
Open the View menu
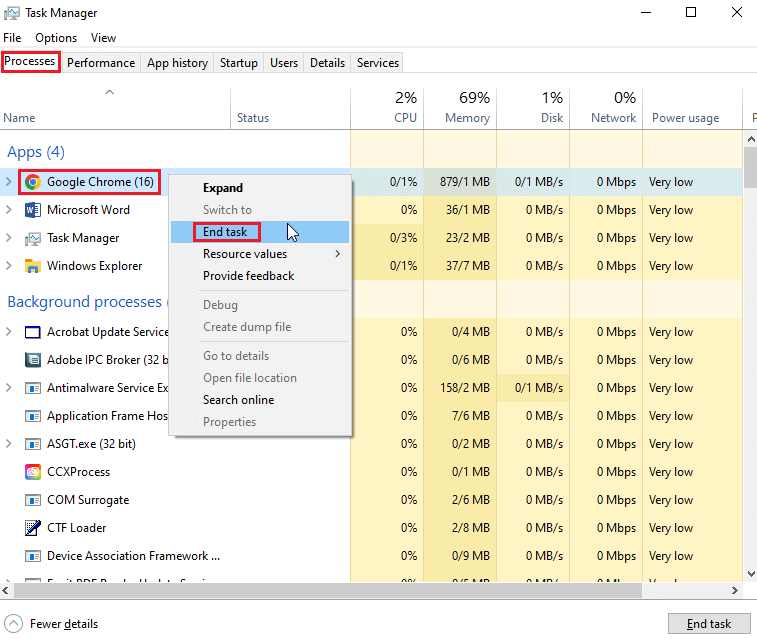tap(103, 38)
